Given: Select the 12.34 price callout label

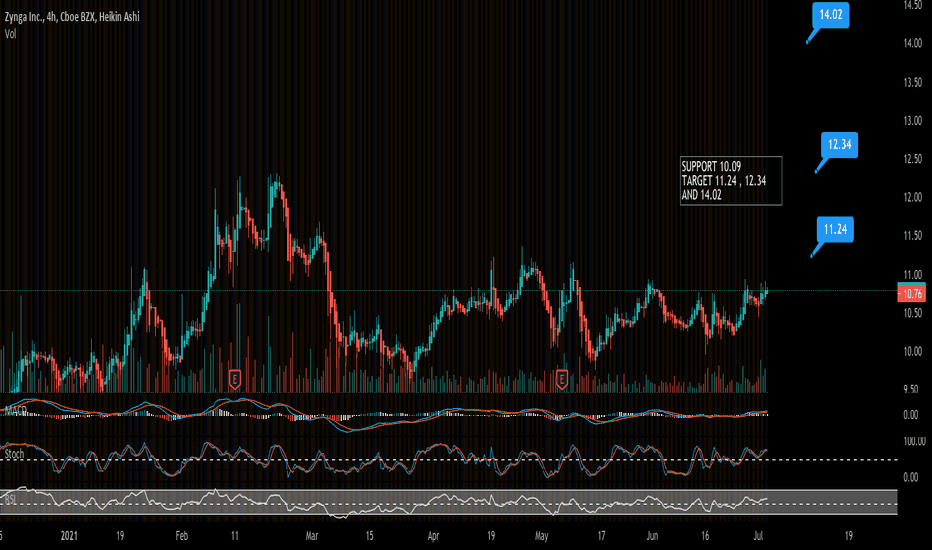Looking at the screenshot, I should 839,144.
